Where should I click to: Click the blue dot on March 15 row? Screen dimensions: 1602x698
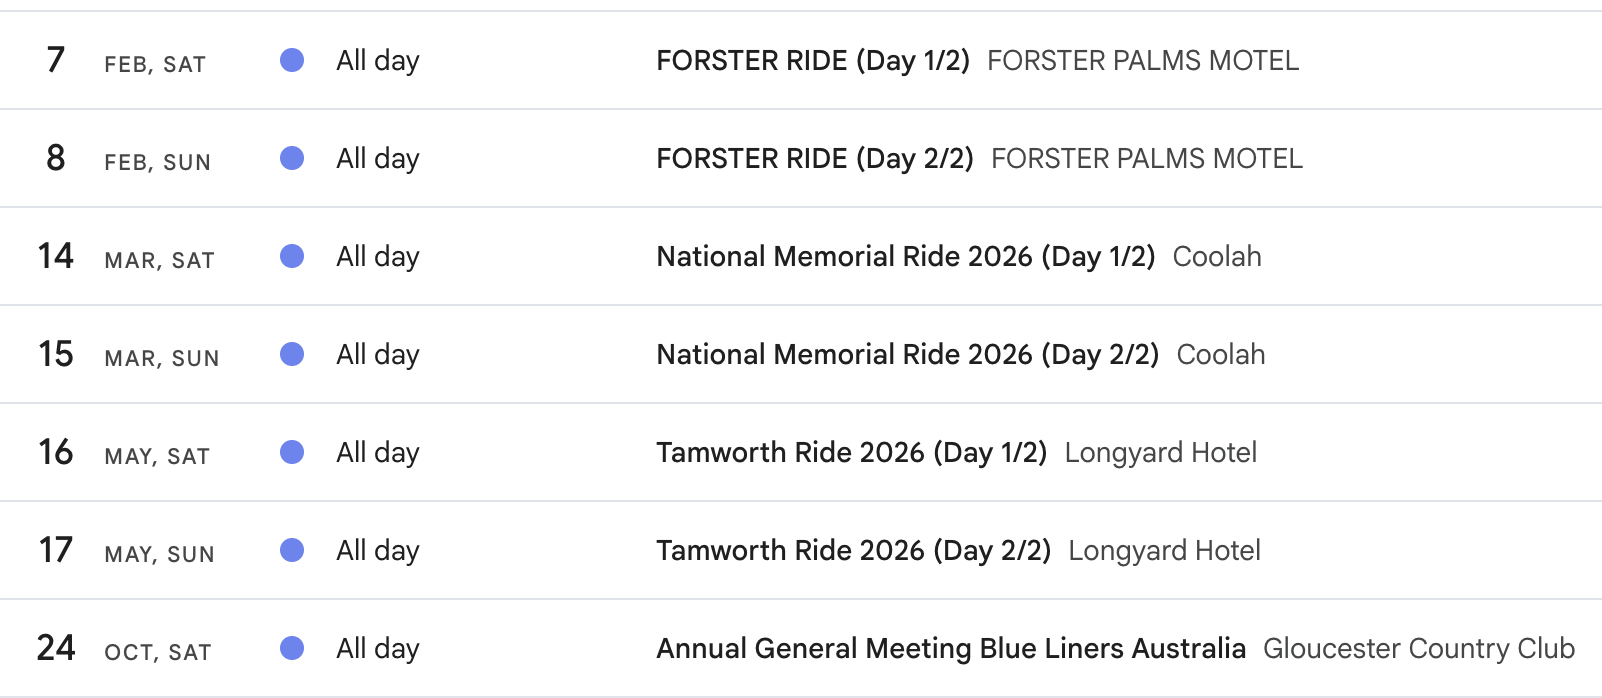[x=292, y=355]
